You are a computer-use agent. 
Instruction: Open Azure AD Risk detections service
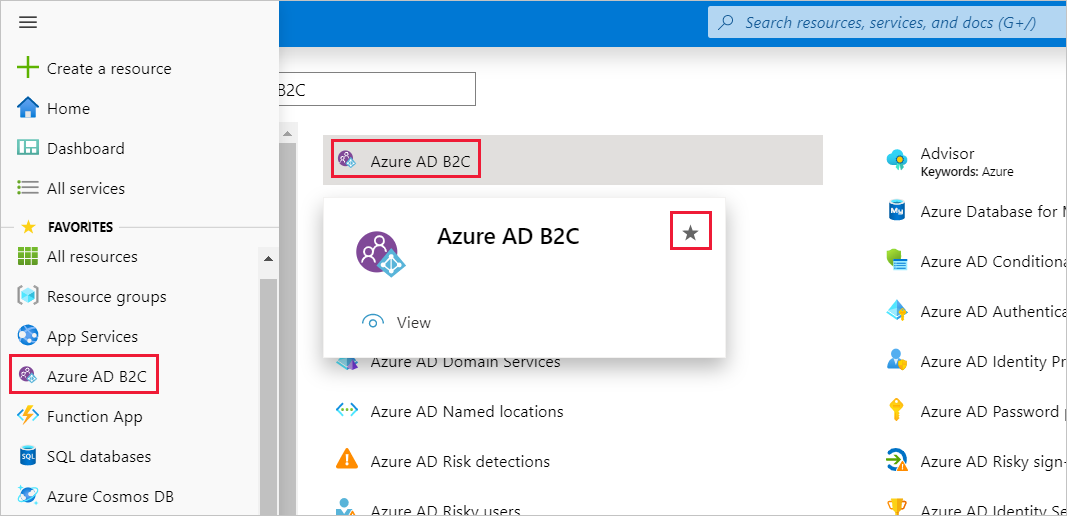tap(460, 462)
